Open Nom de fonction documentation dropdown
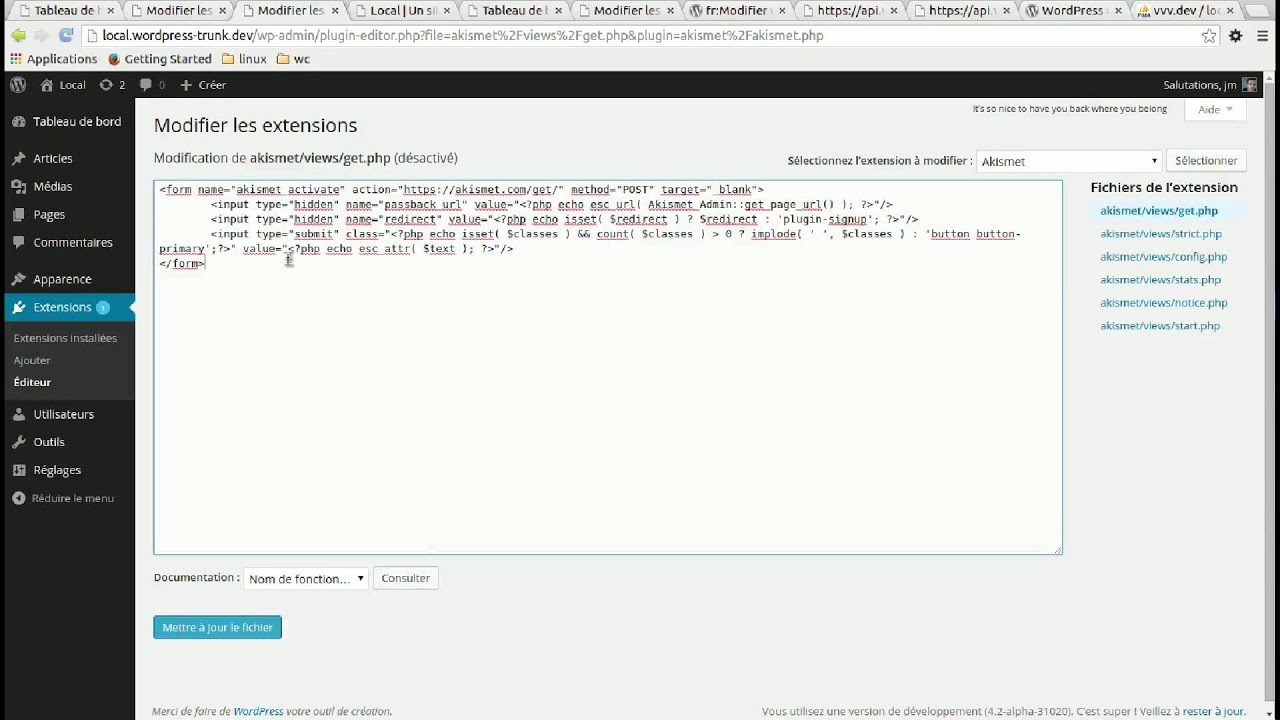 (306, 578)
